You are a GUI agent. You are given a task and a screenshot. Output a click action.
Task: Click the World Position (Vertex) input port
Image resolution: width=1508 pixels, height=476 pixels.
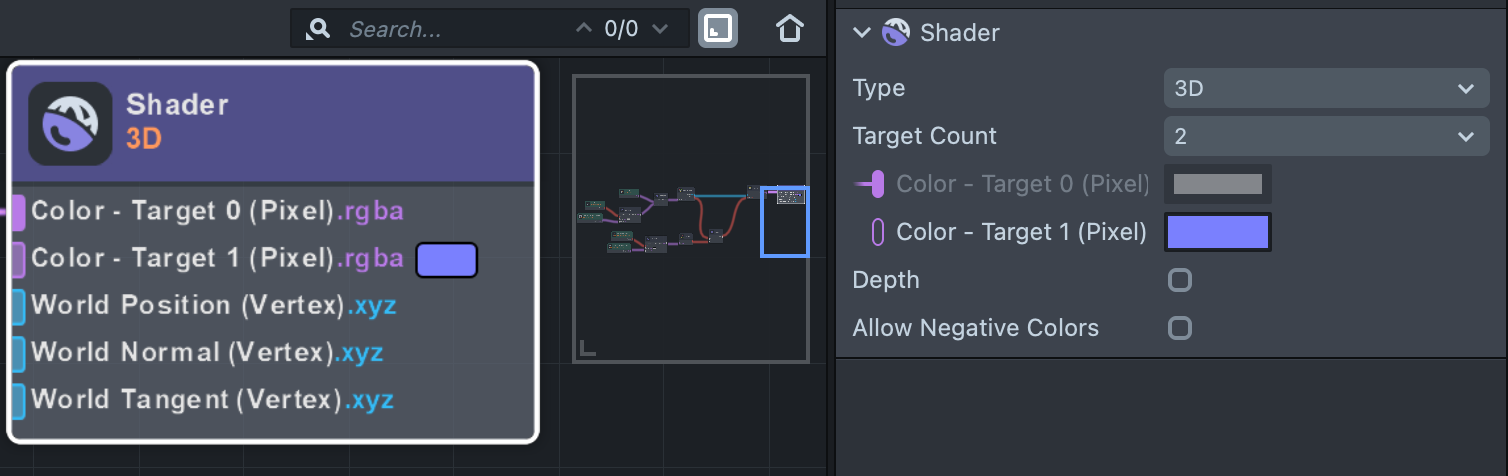(x=17, y=306)
